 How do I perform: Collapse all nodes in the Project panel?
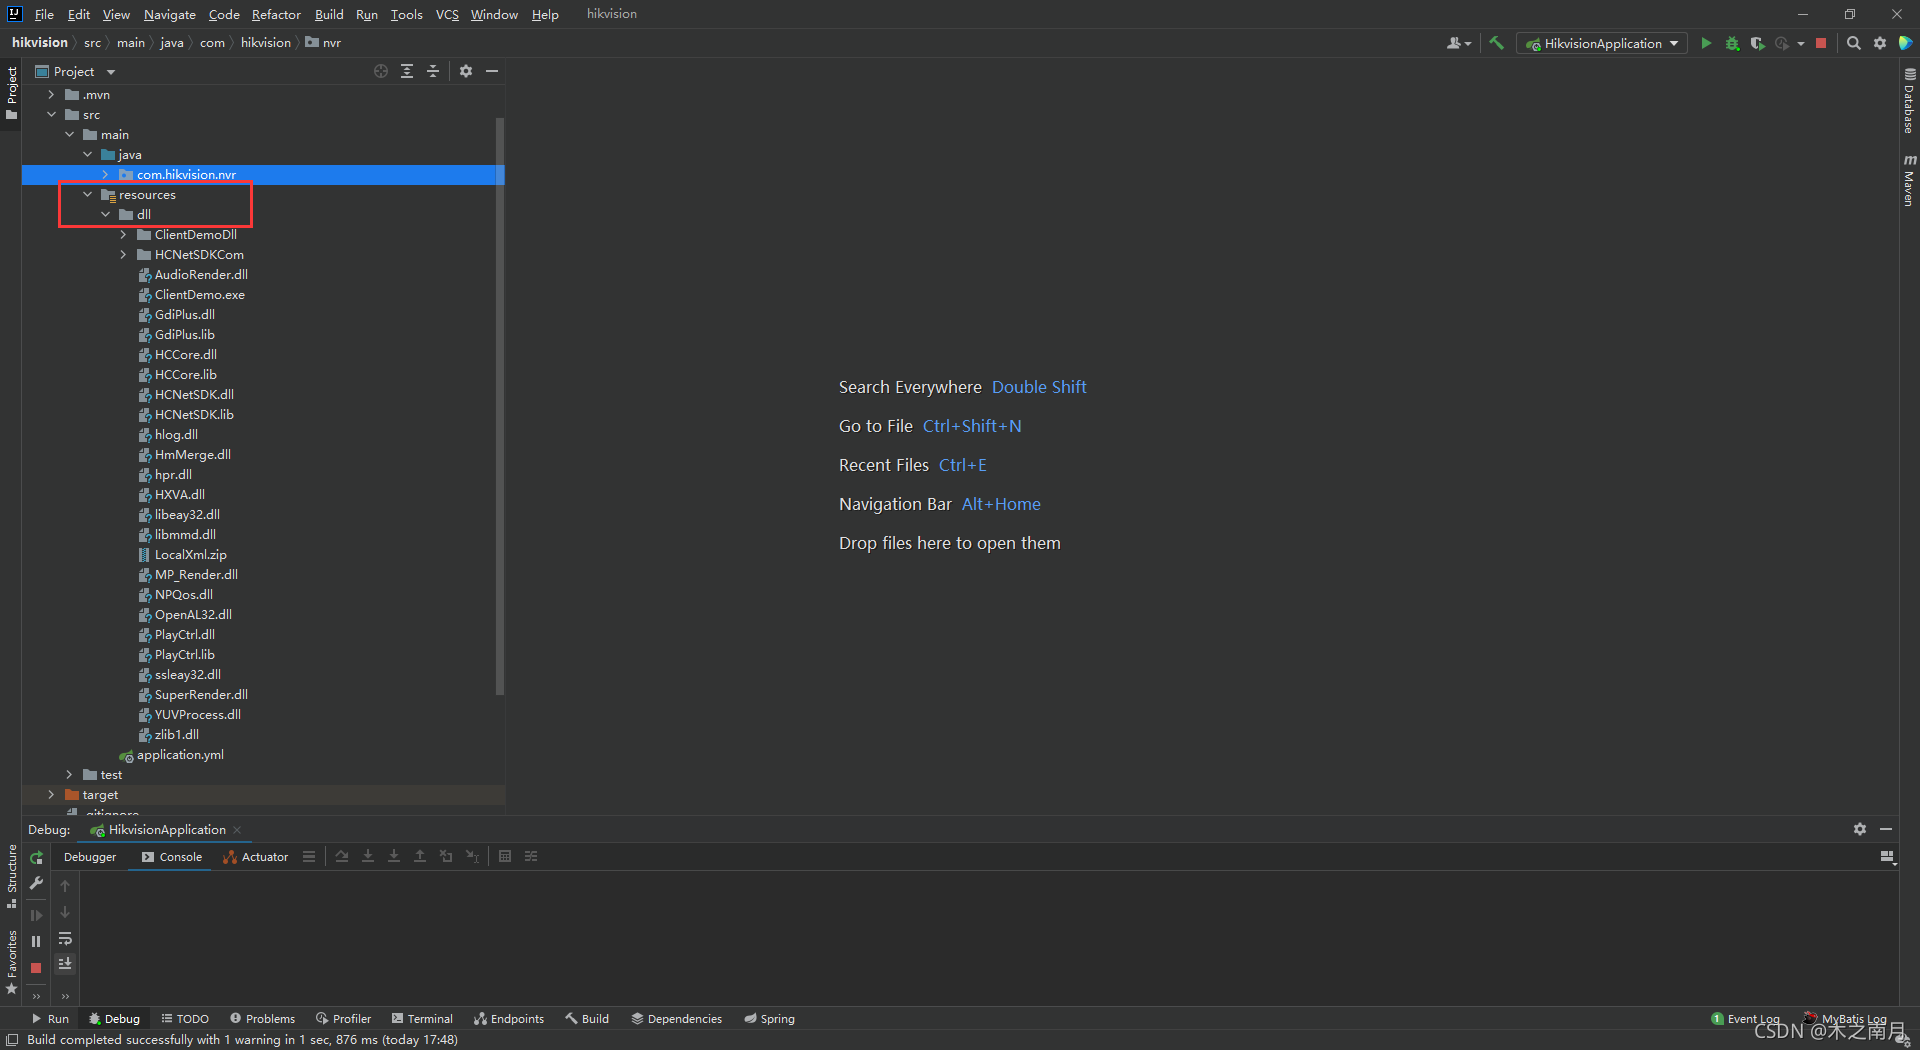[x=433, y=71]
